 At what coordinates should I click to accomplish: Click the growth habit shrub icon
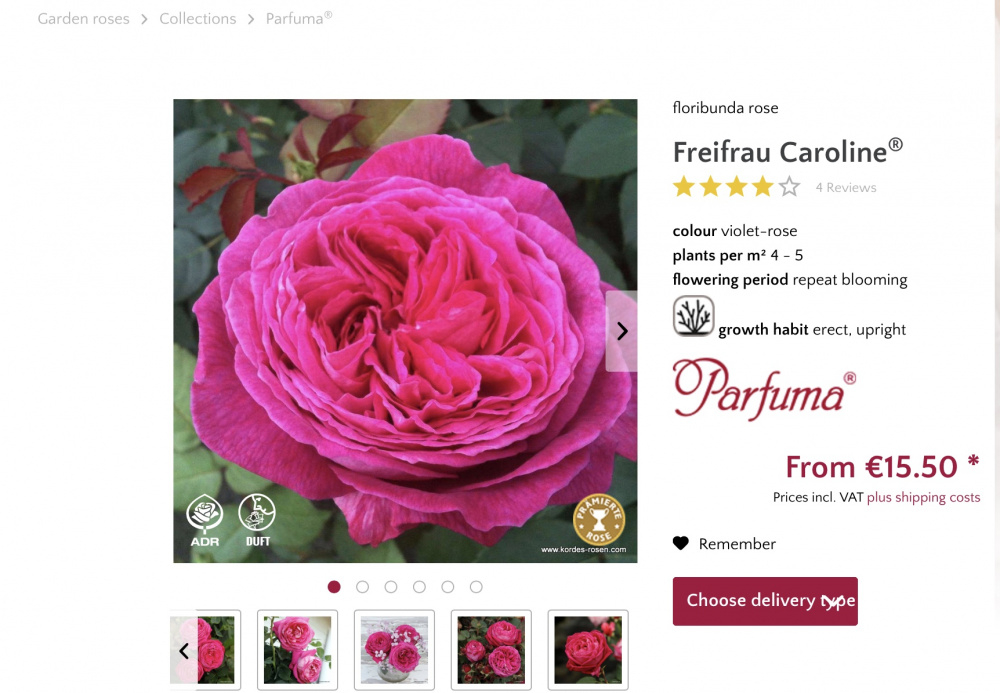click(x=693, y=316)
